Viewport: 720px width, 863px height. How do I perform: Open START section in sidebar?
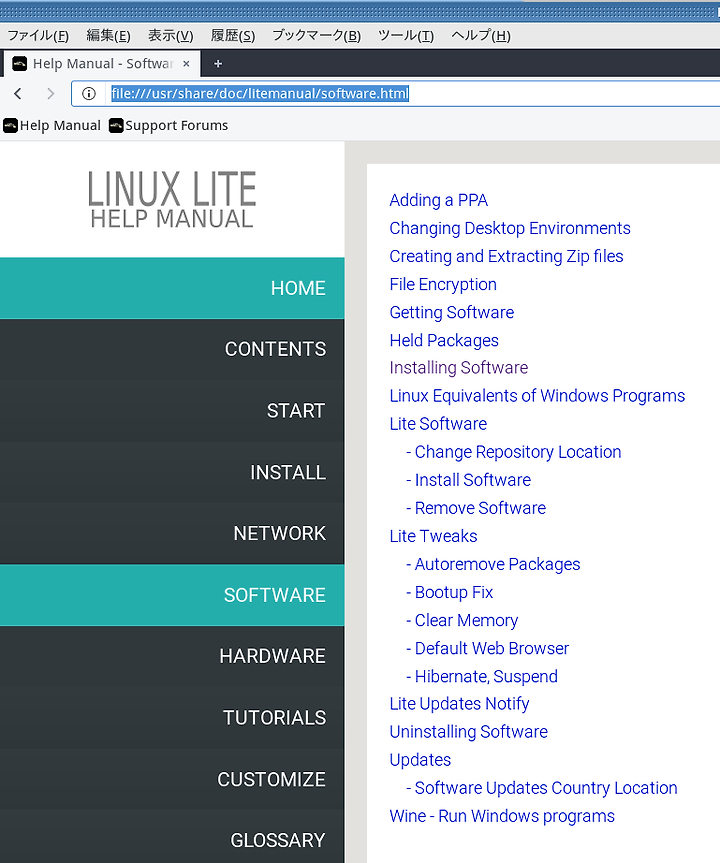coord(172,411)
